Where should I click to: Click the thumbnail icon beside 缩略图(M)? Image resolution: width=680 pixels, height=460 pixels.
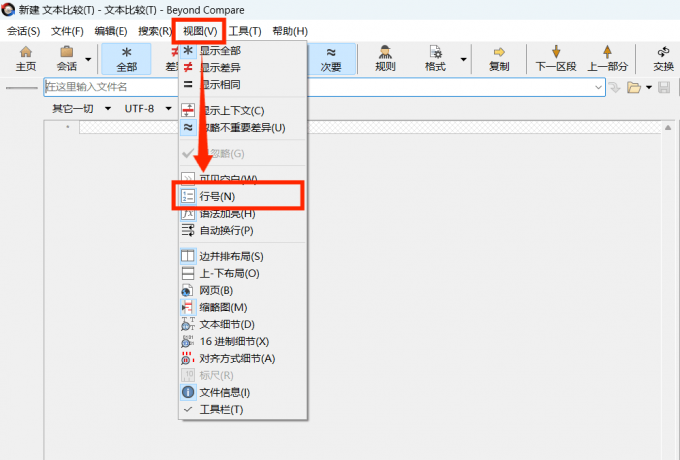(188, 307)
